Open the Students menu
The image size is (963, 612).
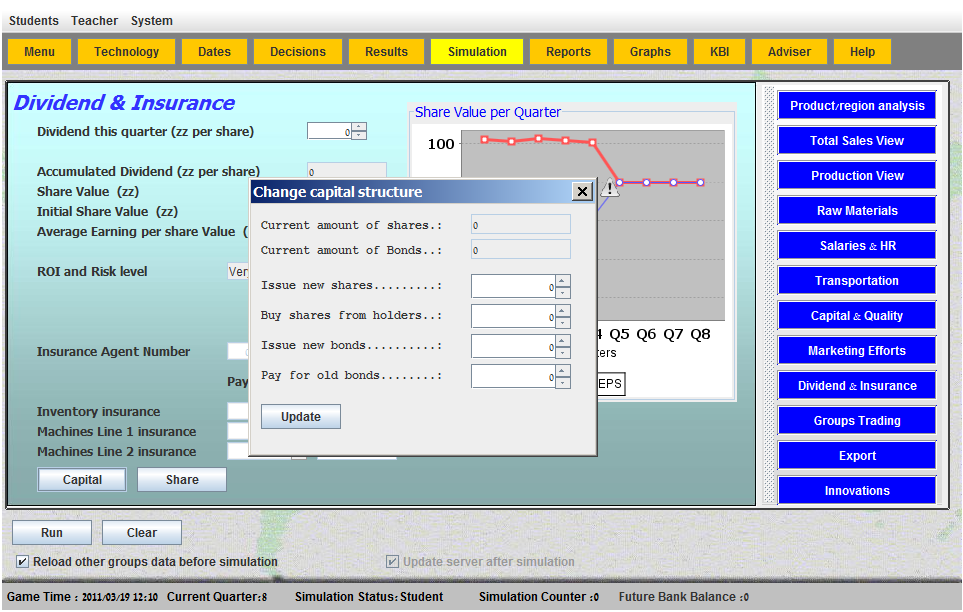[x=34, y=21]
